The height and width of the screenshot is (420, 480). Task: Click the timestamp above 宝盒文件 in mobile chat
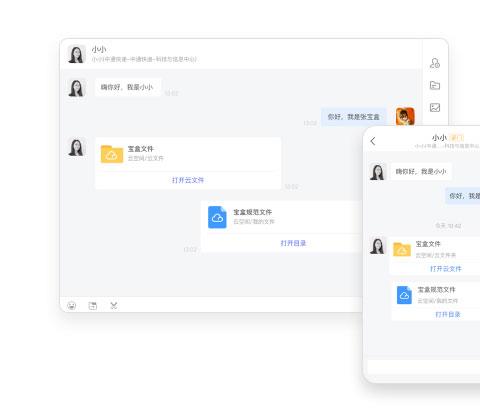pos(448,226)
